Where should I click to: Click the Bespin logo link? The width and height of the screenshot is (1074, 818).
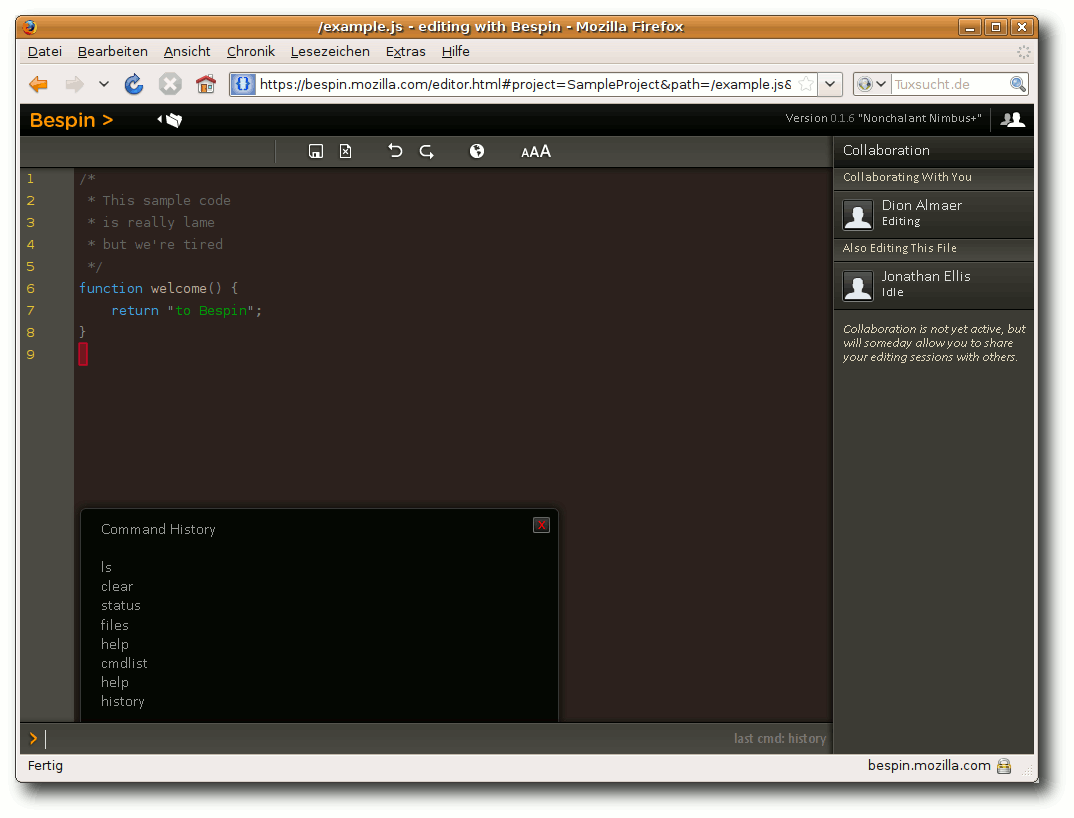pos(71,120)
